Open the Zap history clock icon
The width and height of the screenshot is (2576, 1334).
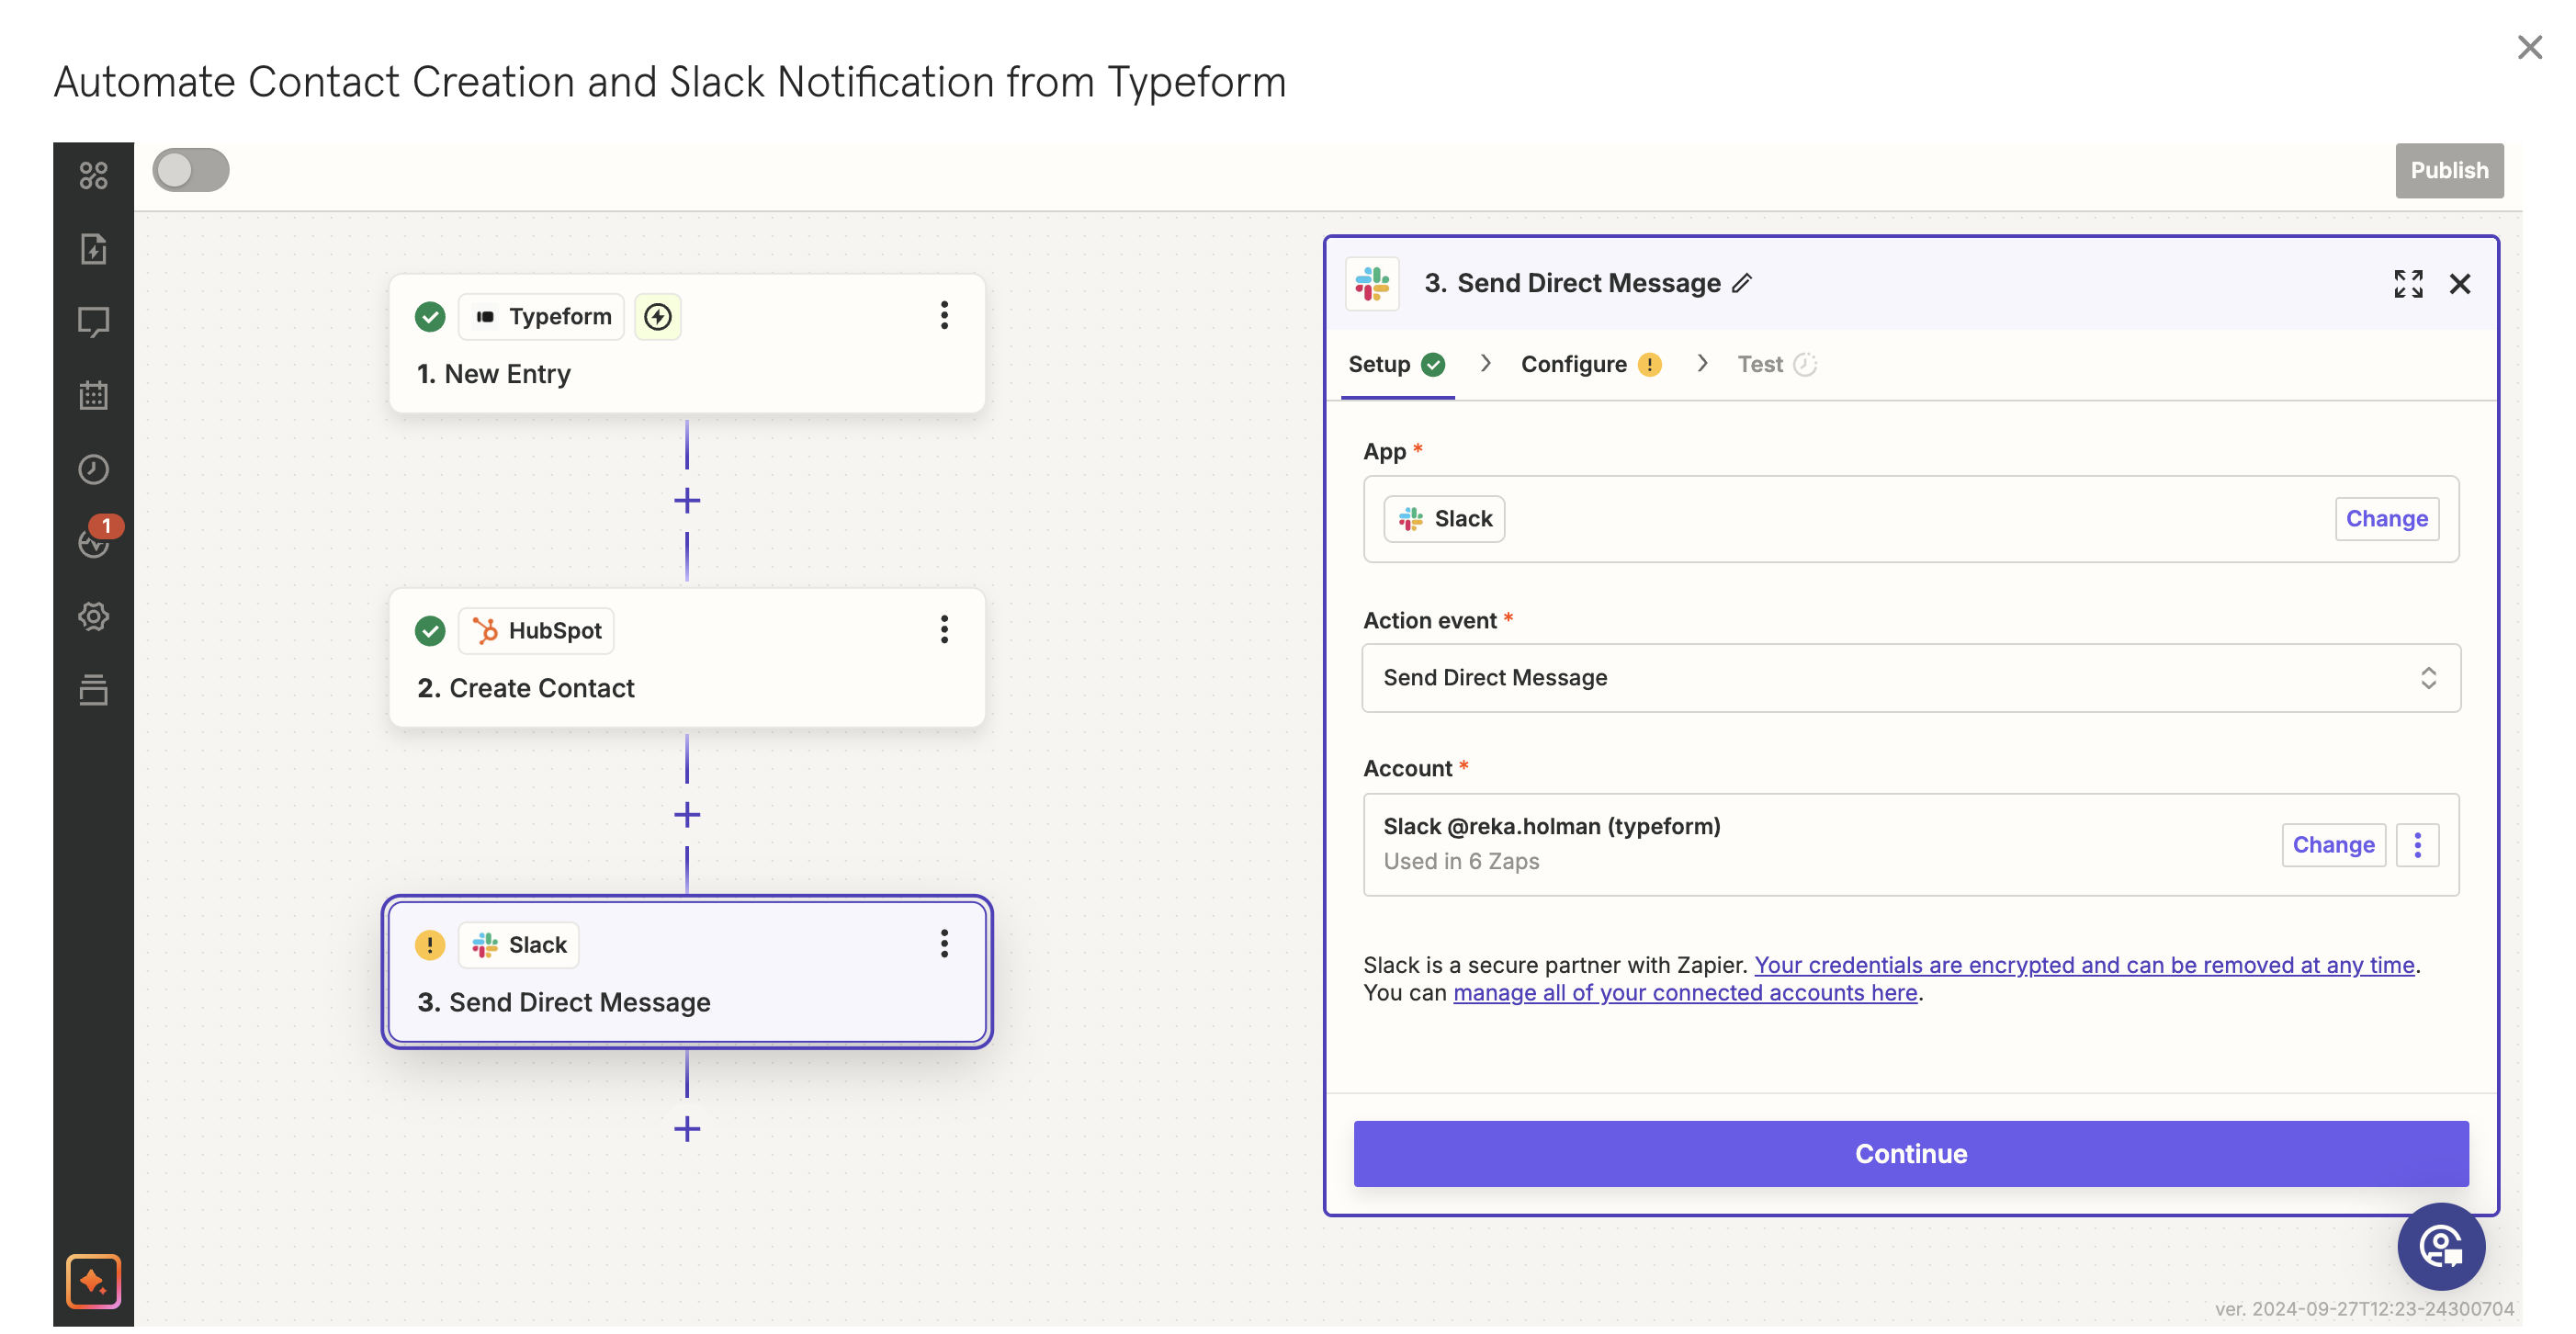(93, 469)
